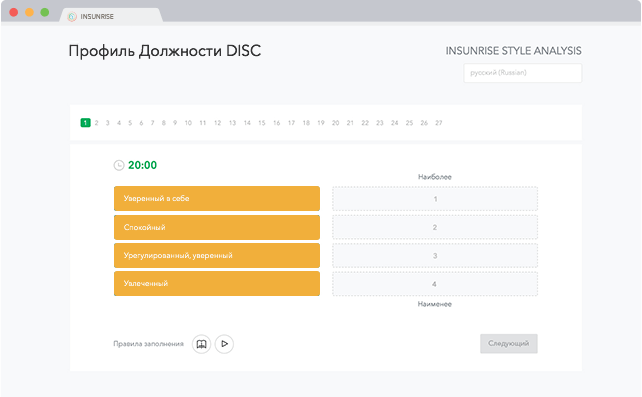Go to question page 18

[x=306, y=123]
